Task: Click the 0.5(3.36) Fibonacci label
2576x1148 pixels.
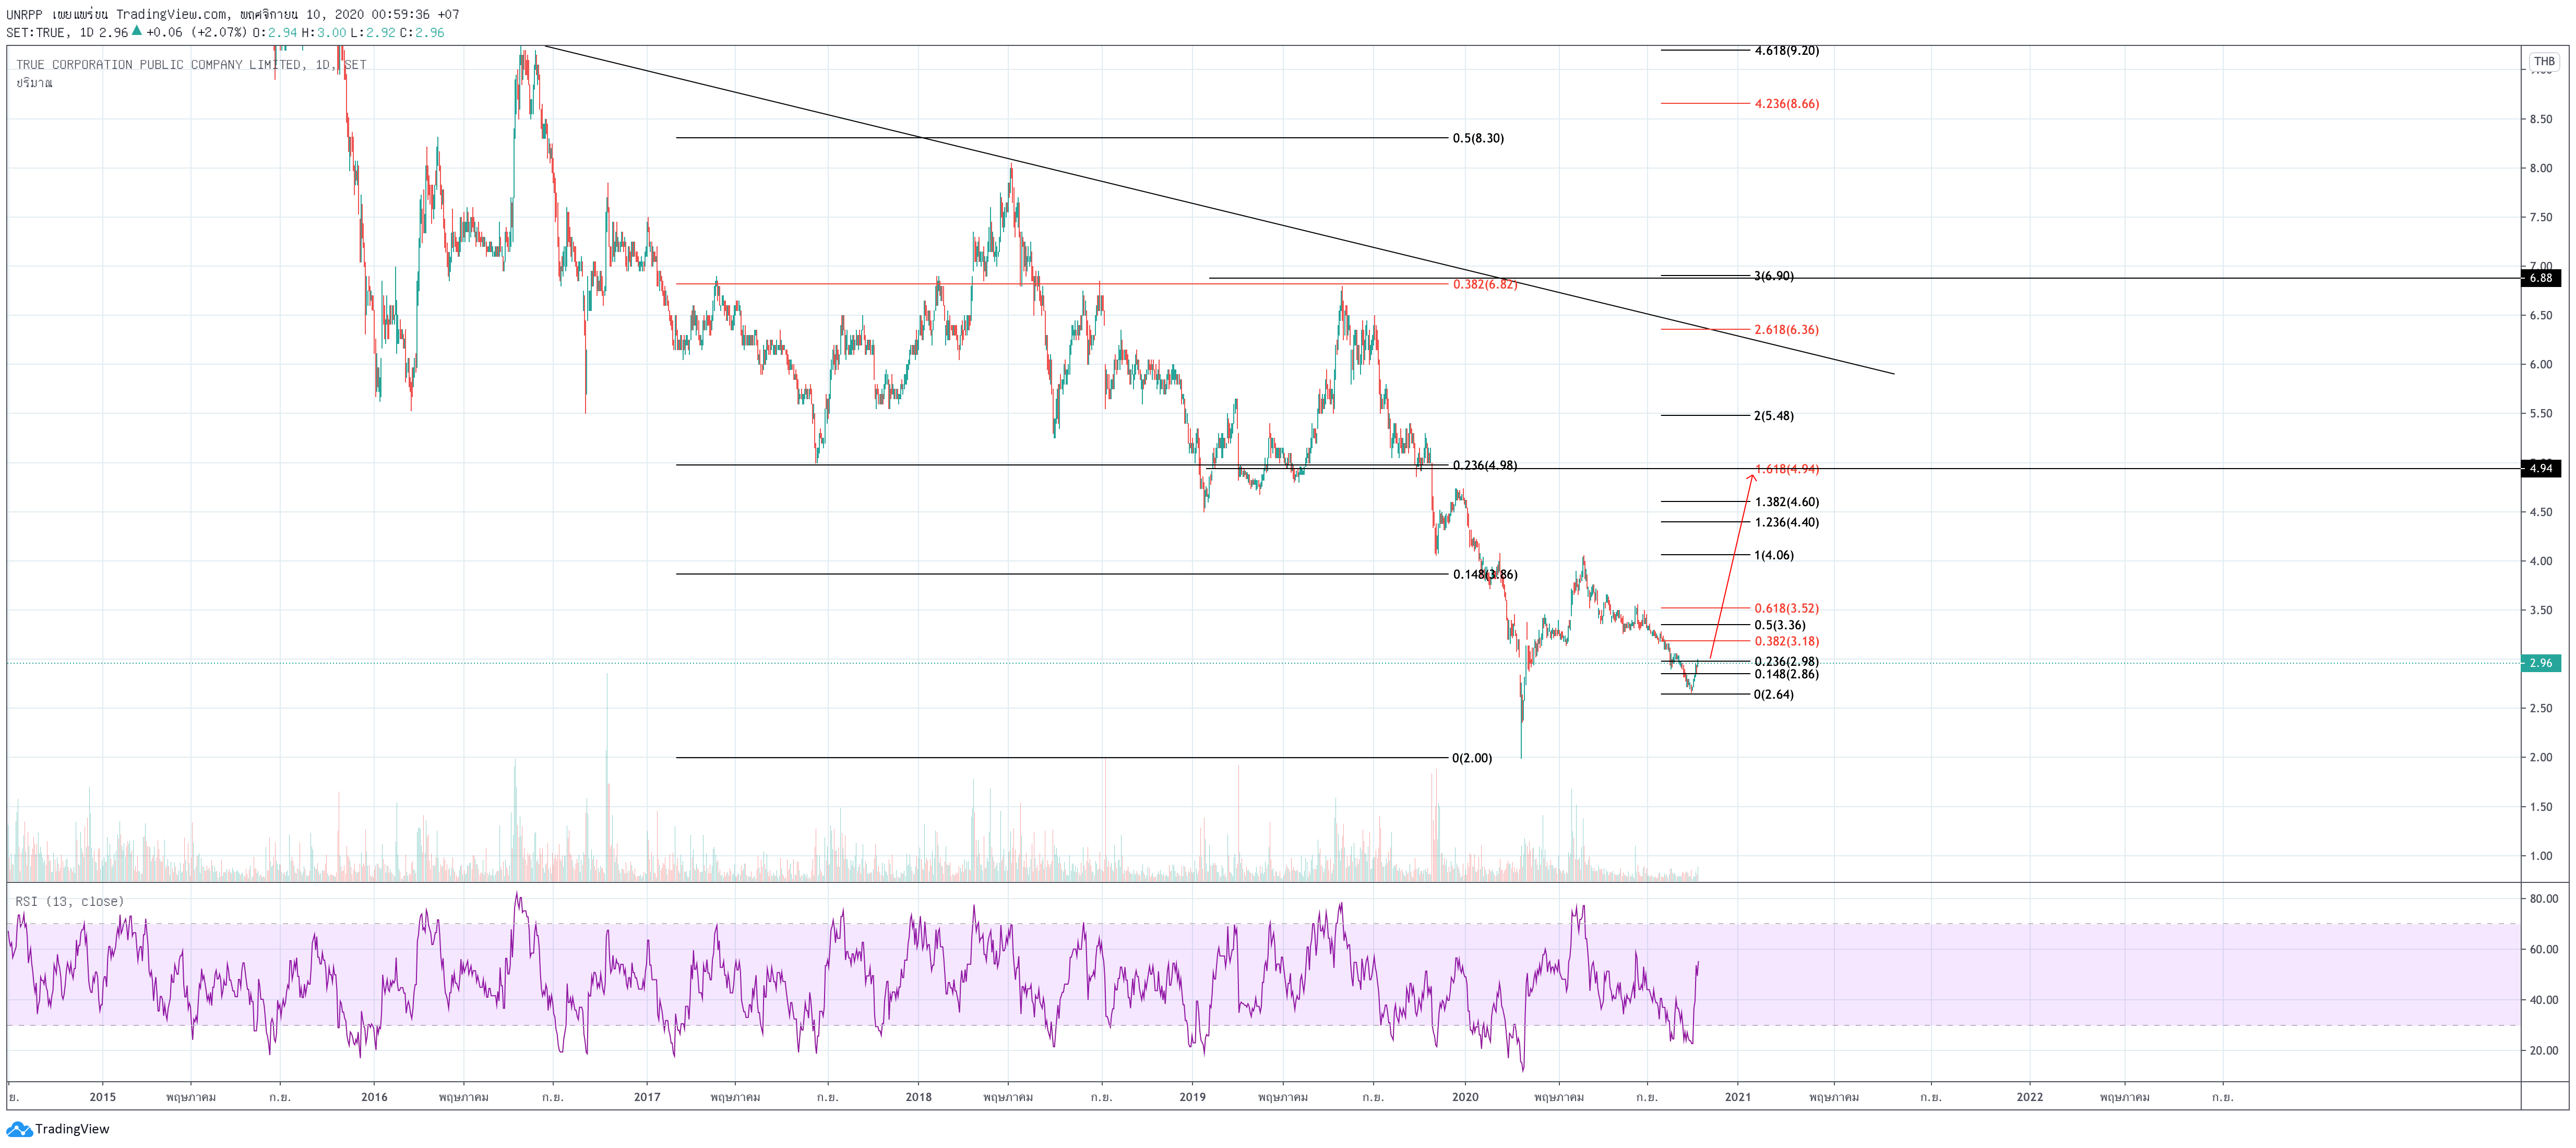Action: point(1779,625)
